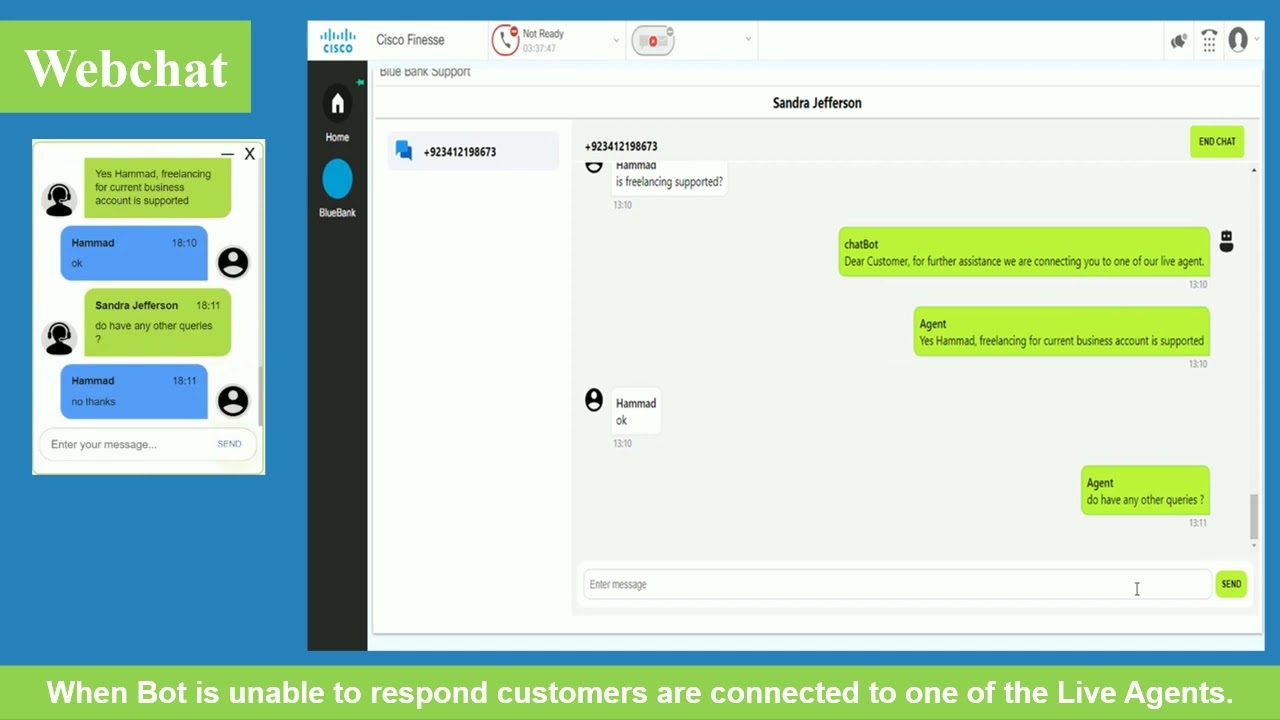Open the BlueBank gadget icon
Image resolution: width=1280 pixels, height=720 pixels.
pos(337,180)
